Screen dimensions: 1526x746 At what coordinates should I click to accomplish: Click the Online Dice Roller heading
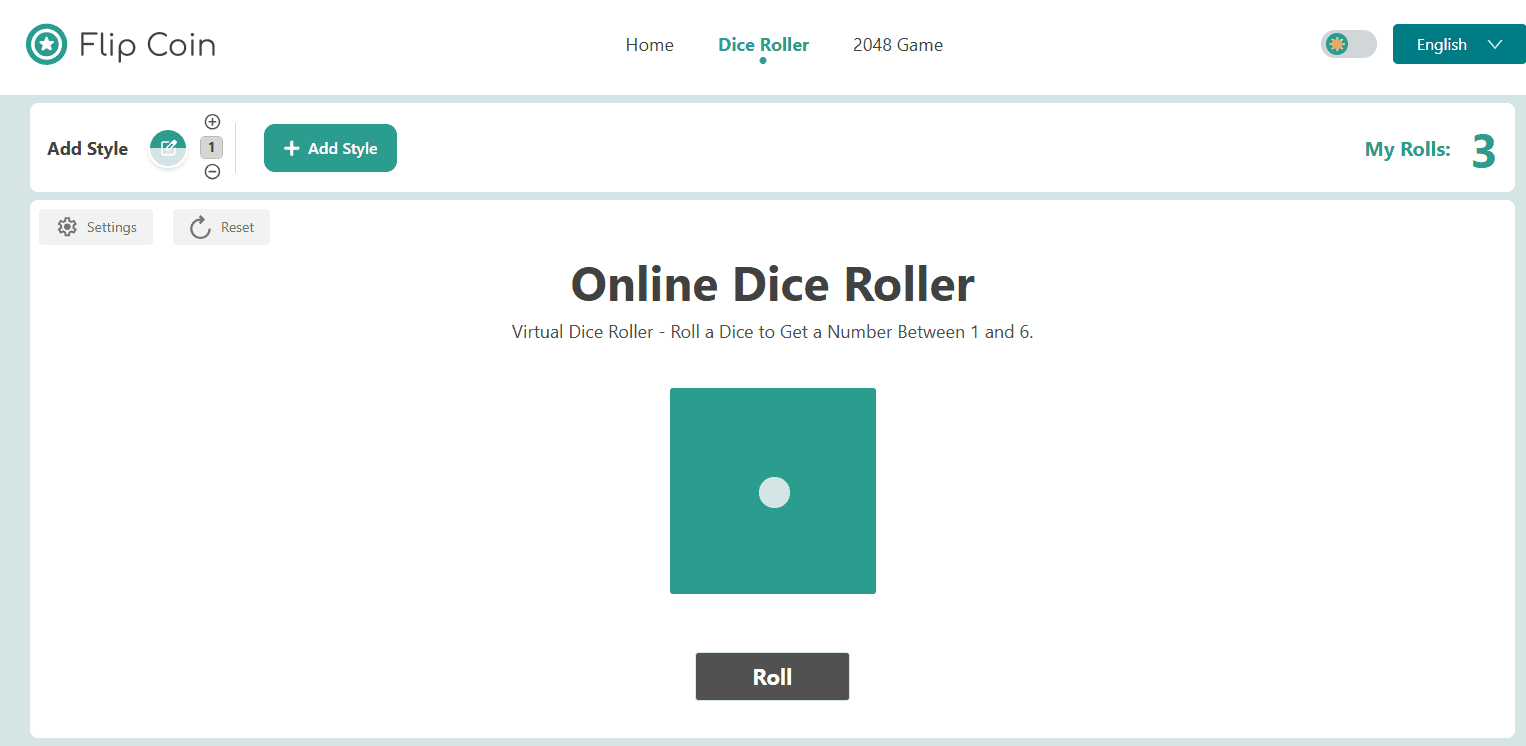[773, 284]
